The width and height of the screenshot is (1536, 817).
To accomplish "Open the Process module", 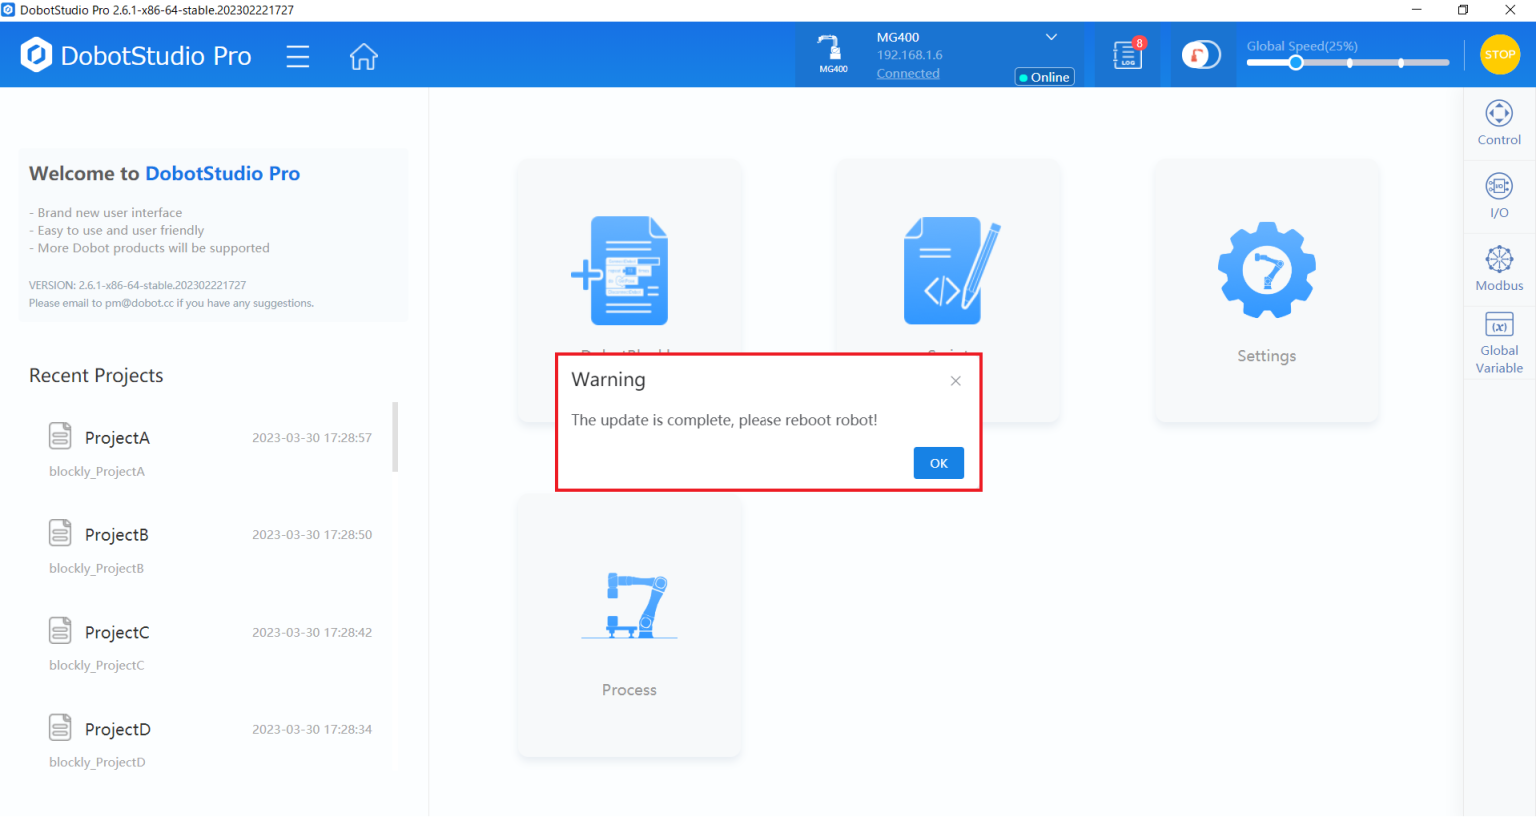I will [628, 624].
